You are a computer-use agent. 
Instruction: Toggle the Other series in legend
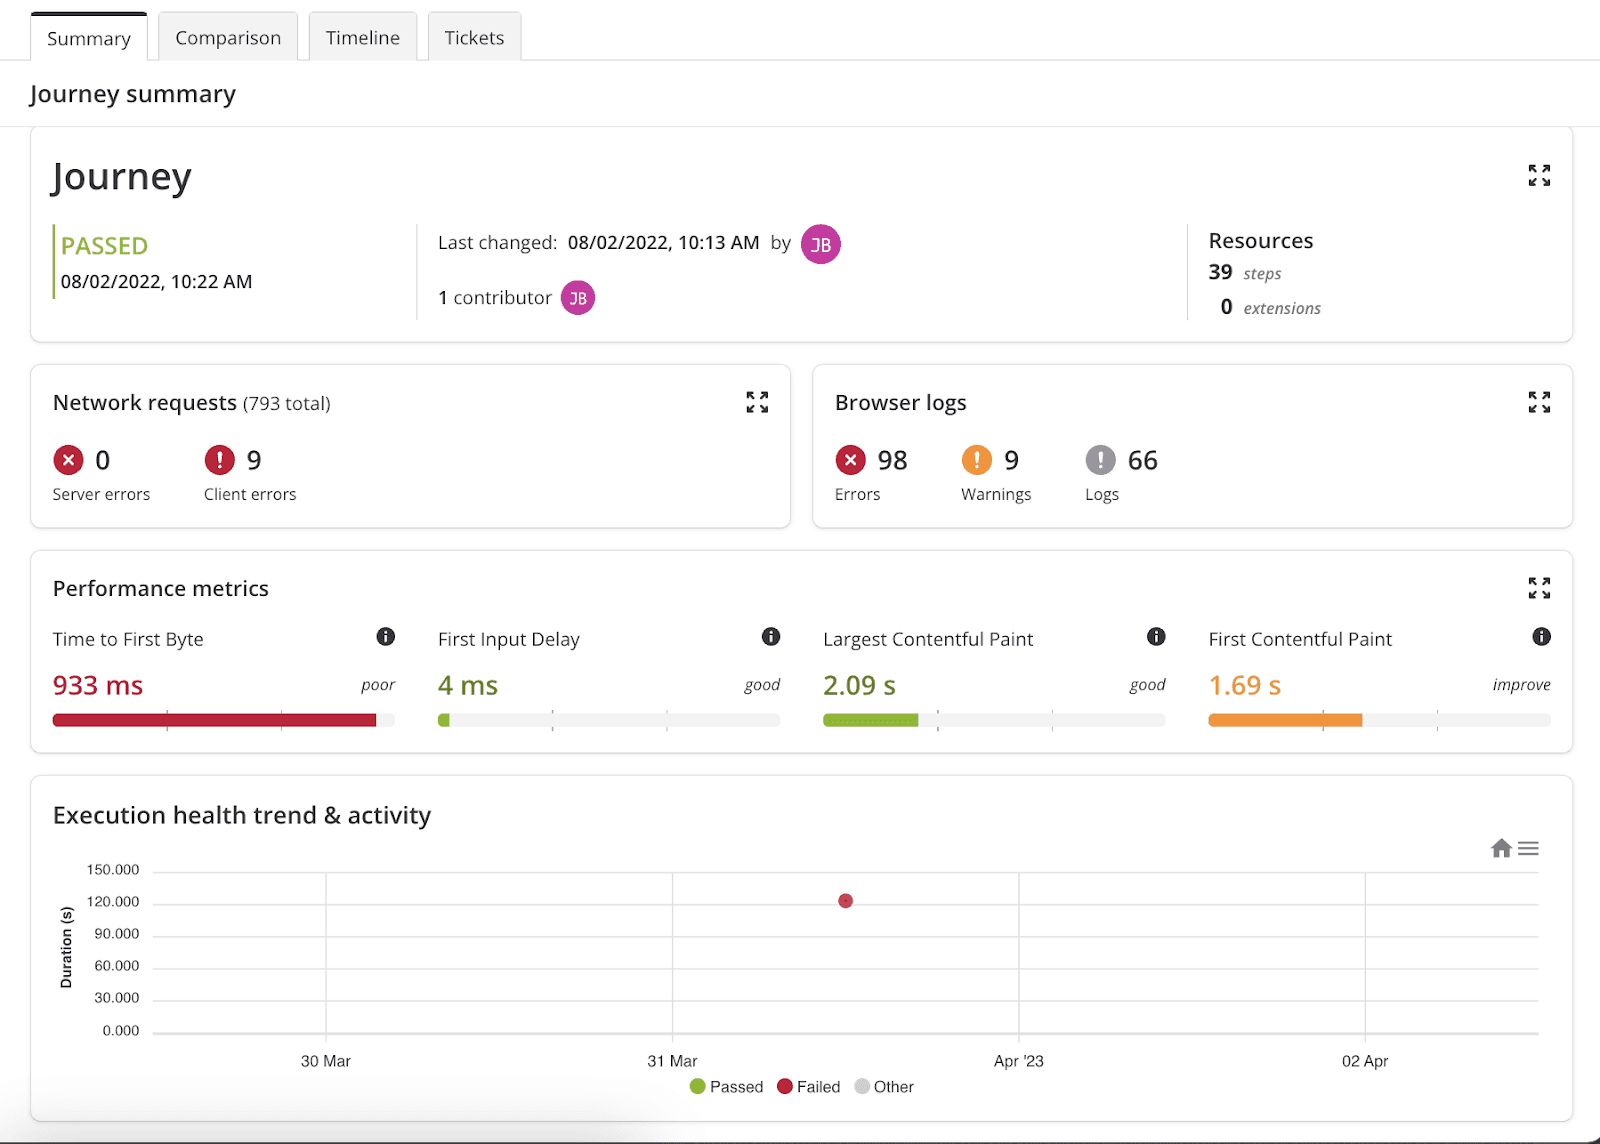pos(884,1087)
